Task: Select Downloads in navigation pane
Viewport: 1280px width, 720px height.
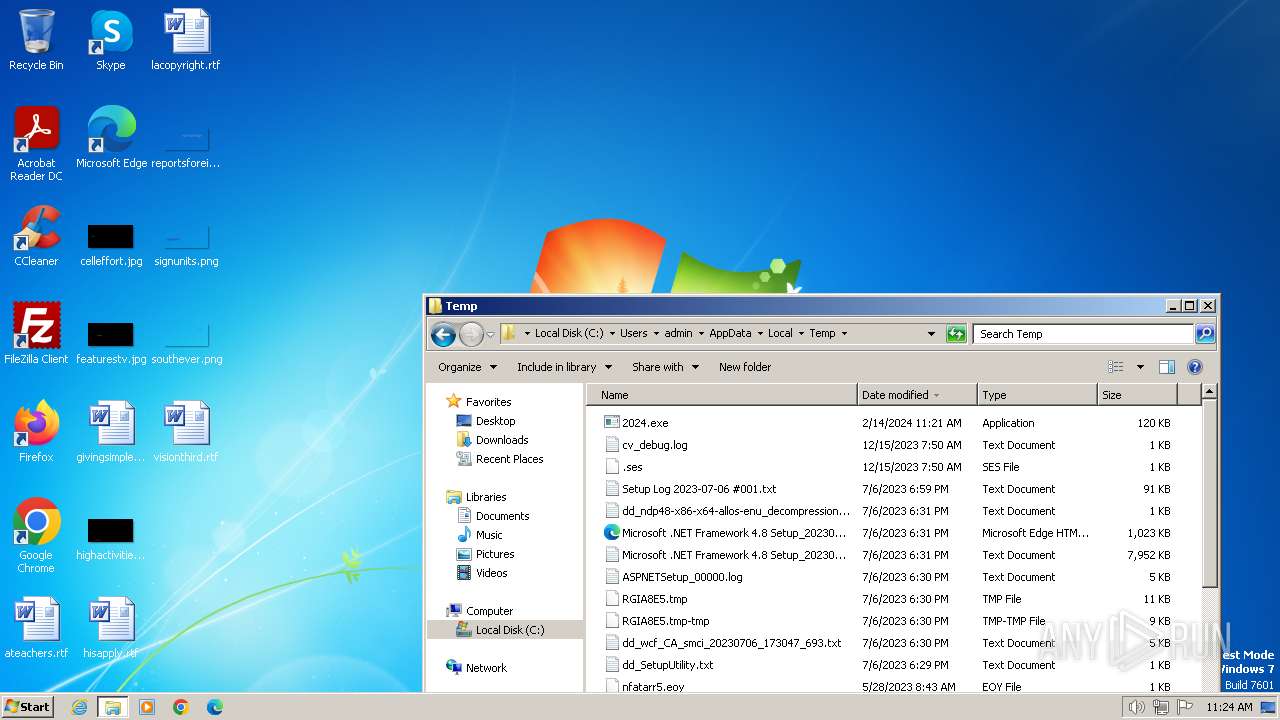Action: [x=501, y=440]
